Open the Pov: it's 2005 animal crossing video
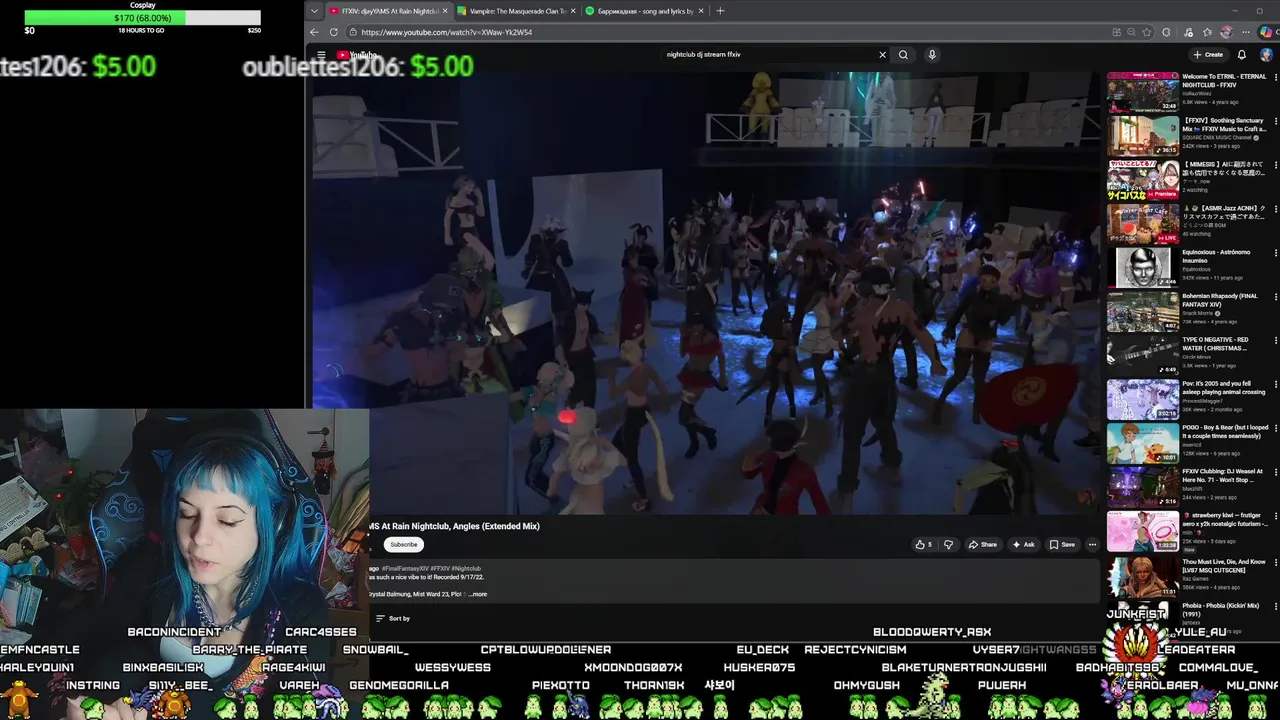The height and width of the screenshot is (720, 1280). click(x=1143, y=400)
